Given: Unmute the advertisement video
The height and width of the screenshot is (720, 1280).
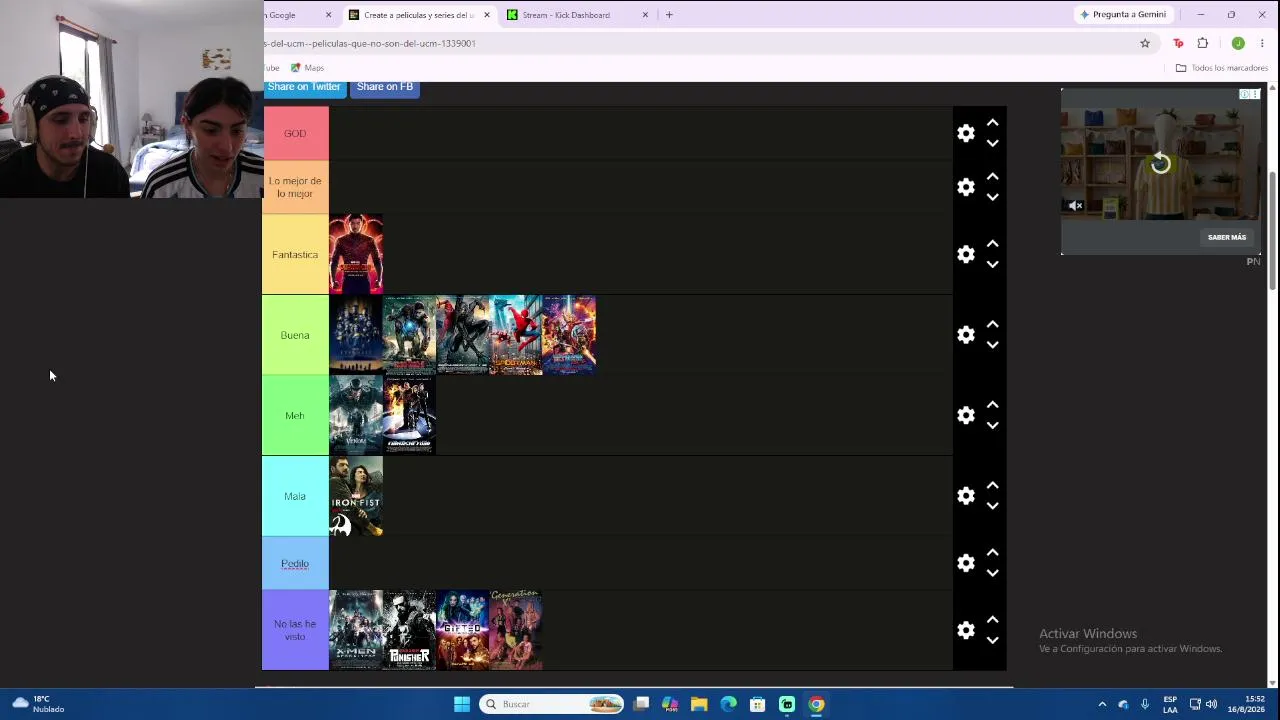Looking at the screenshot, I should (x=1076, y=206).
